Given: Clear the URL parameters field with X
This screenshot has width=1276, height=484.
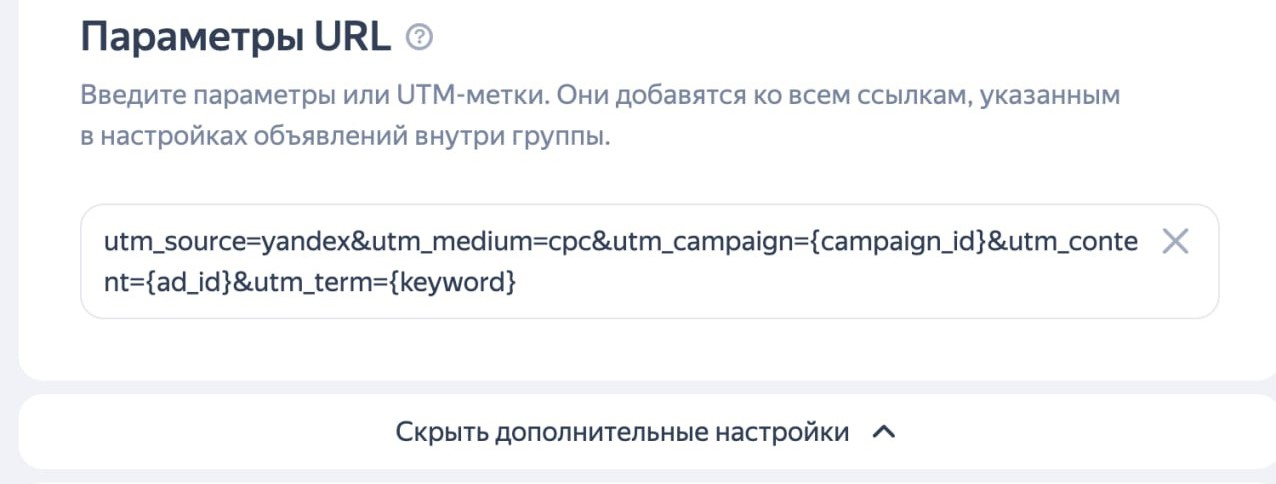Looking at the screenshot, I should [x=1175, y=242].
